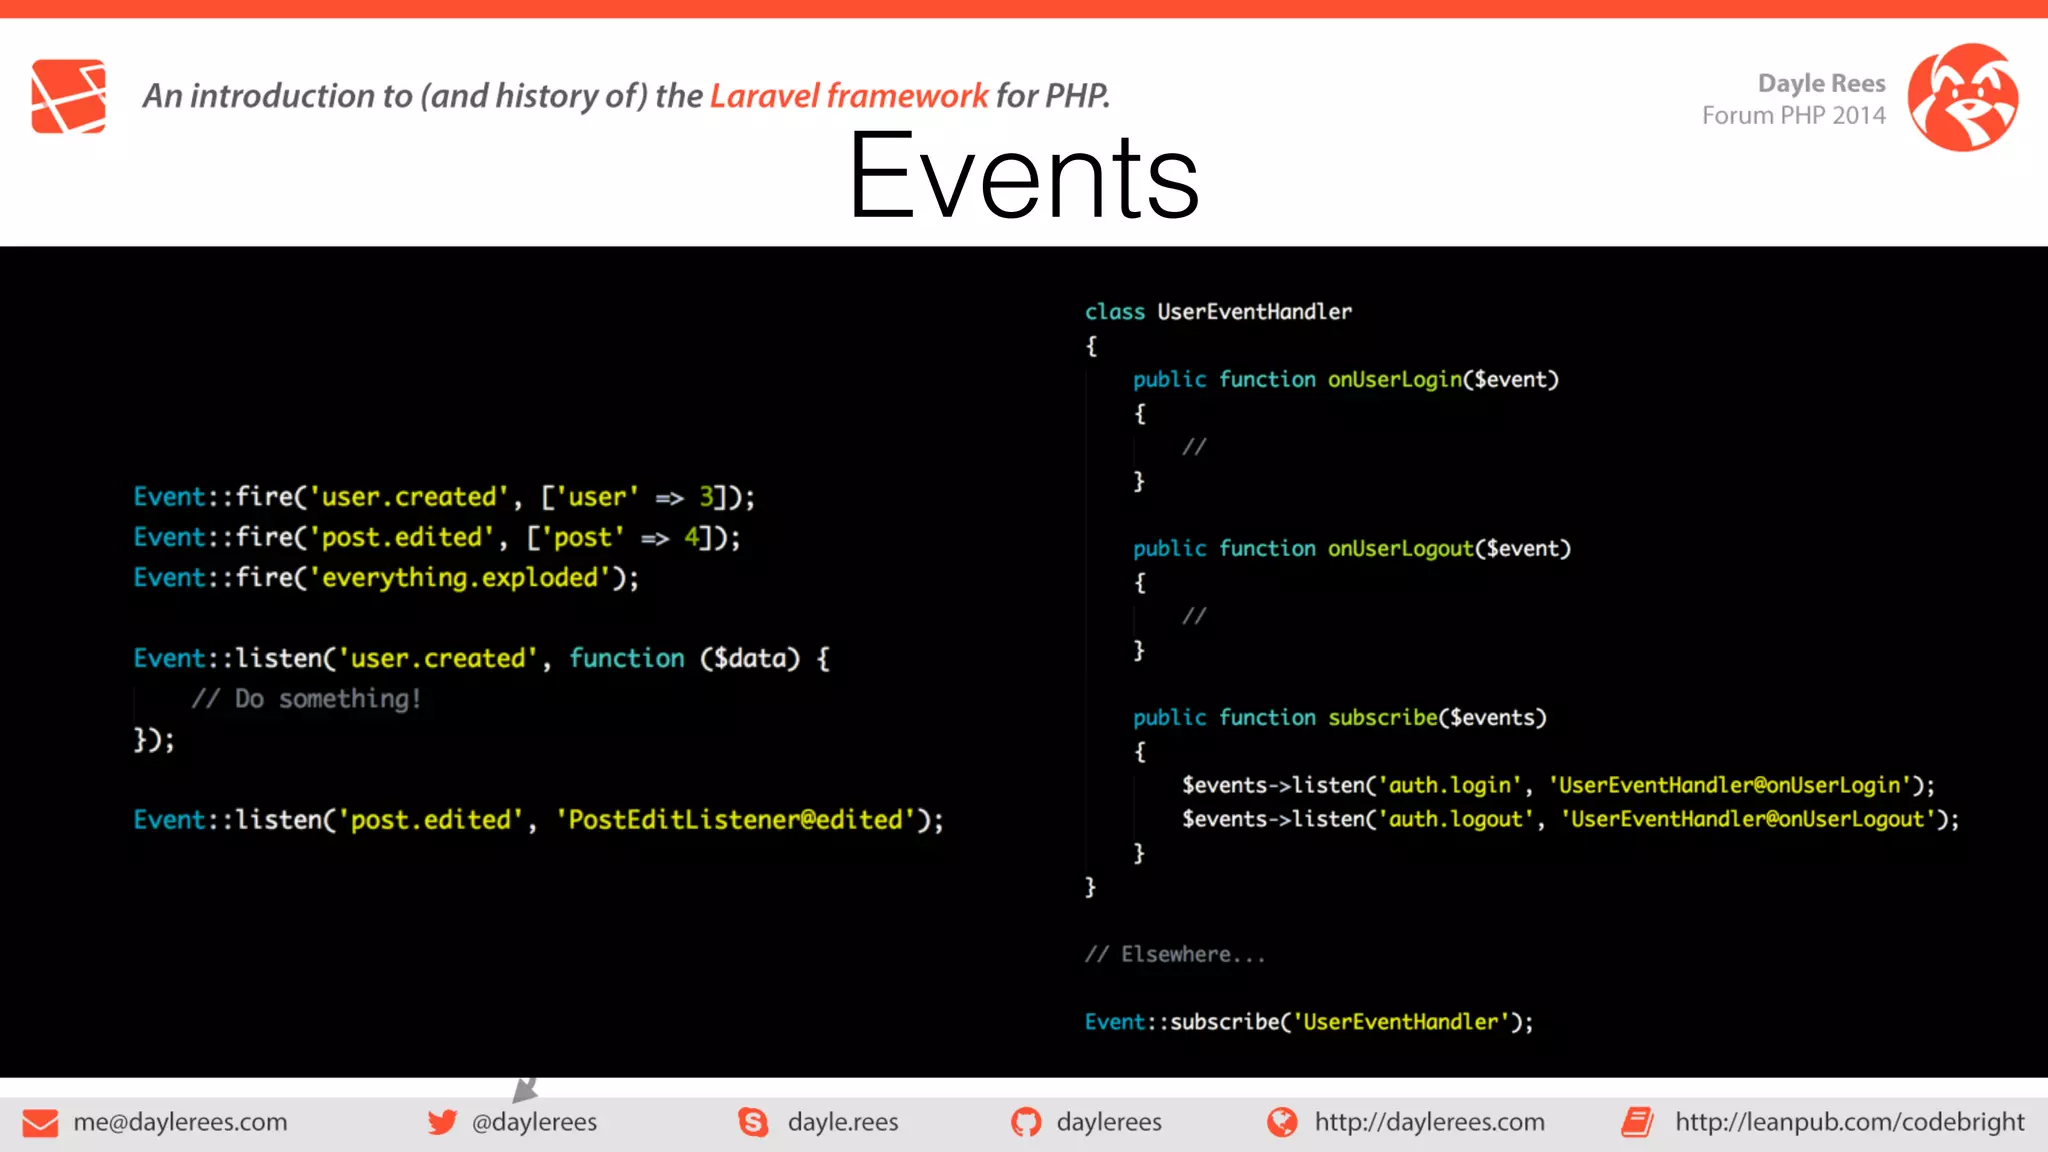Click the 'auth.login' listen line

click(x=1559, y=786)
